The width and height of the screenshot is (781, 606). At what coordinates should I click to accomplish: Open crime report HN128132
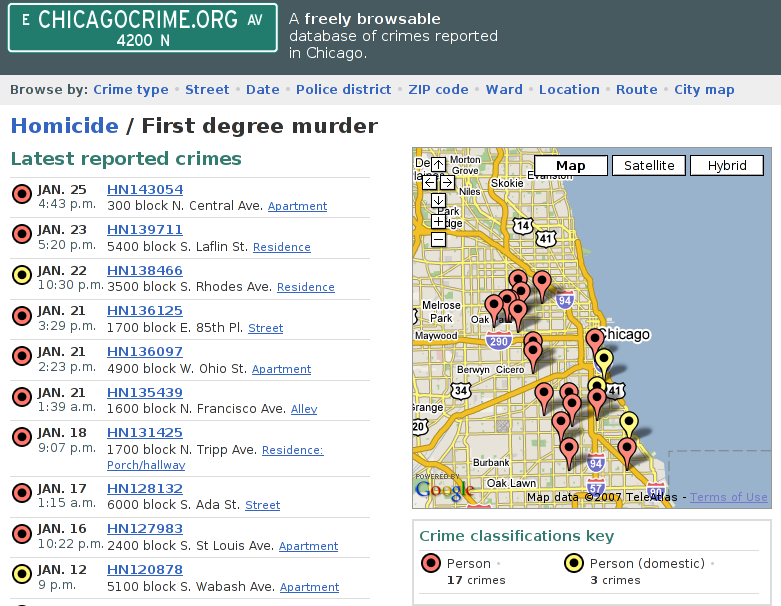145,488
